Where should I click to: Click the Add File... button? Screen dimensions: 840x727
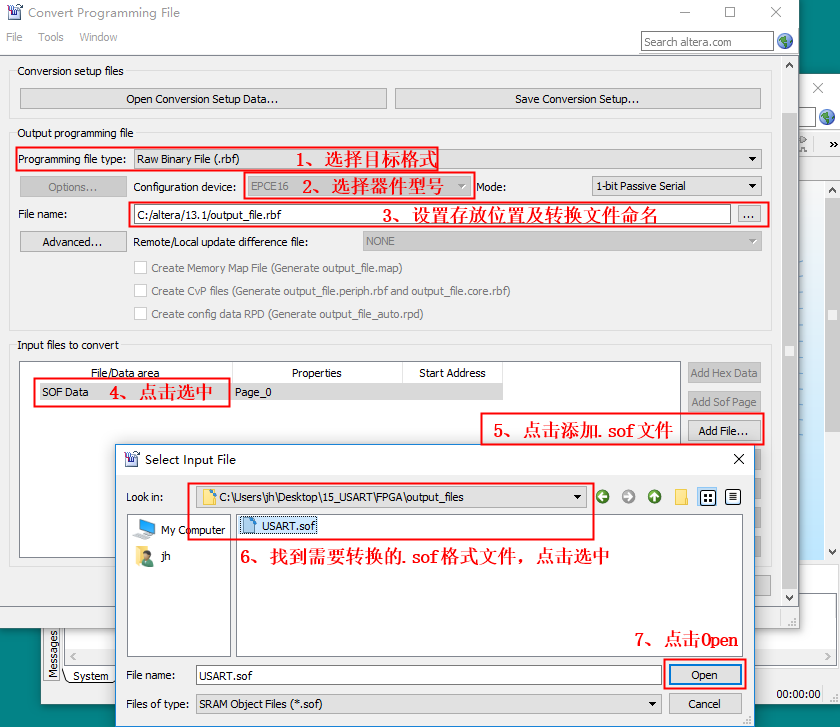tap(724, 431)
